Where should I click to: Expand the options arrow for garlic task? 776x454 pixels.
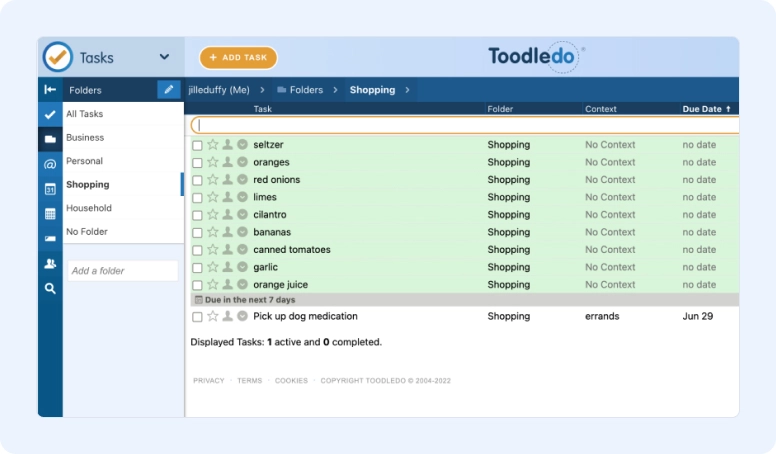click(x=242, y=268)
